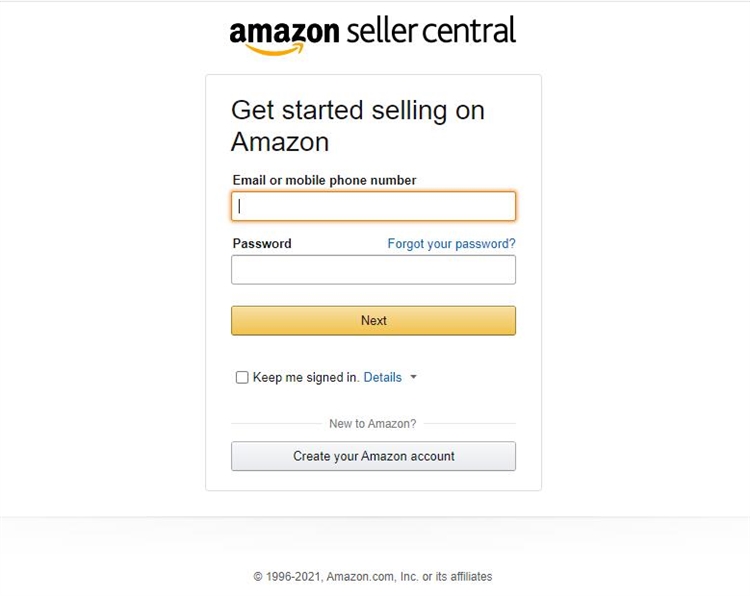Click the divider line right of "New to Amazon?"
750x596 pixels.
tap(470, 424)
